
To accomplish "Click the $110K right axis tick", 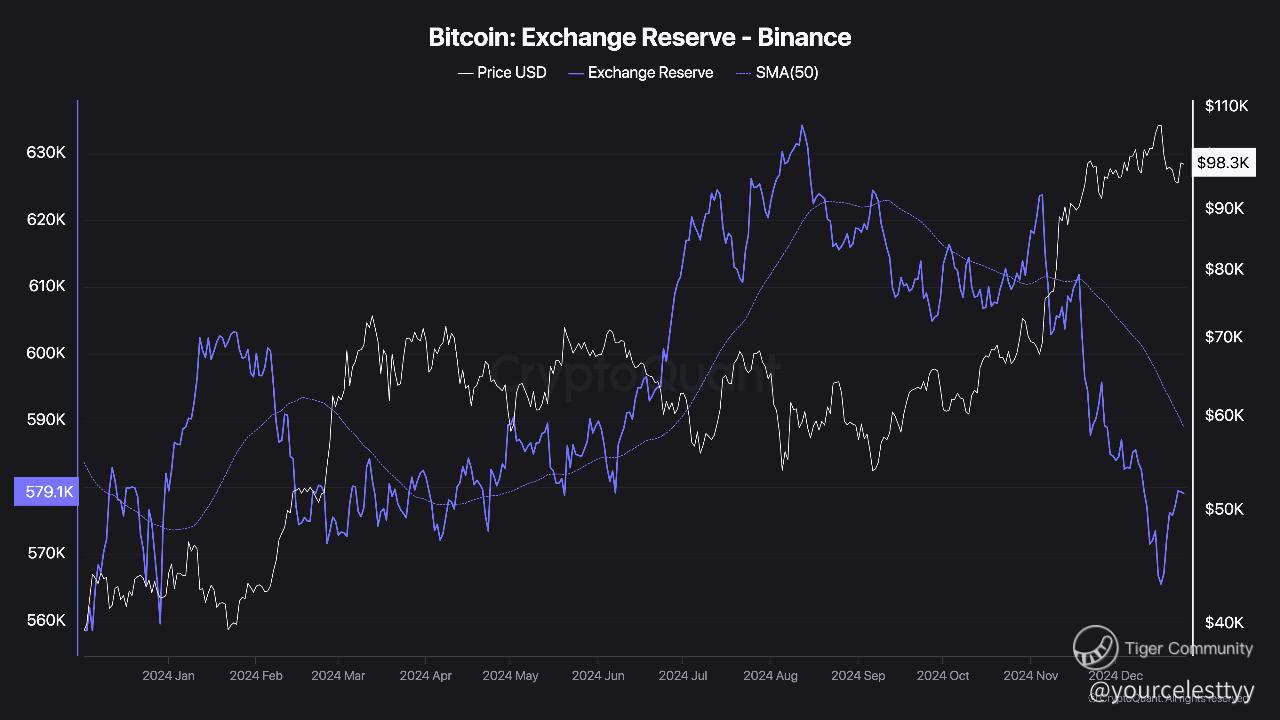I will (1226, 106).
